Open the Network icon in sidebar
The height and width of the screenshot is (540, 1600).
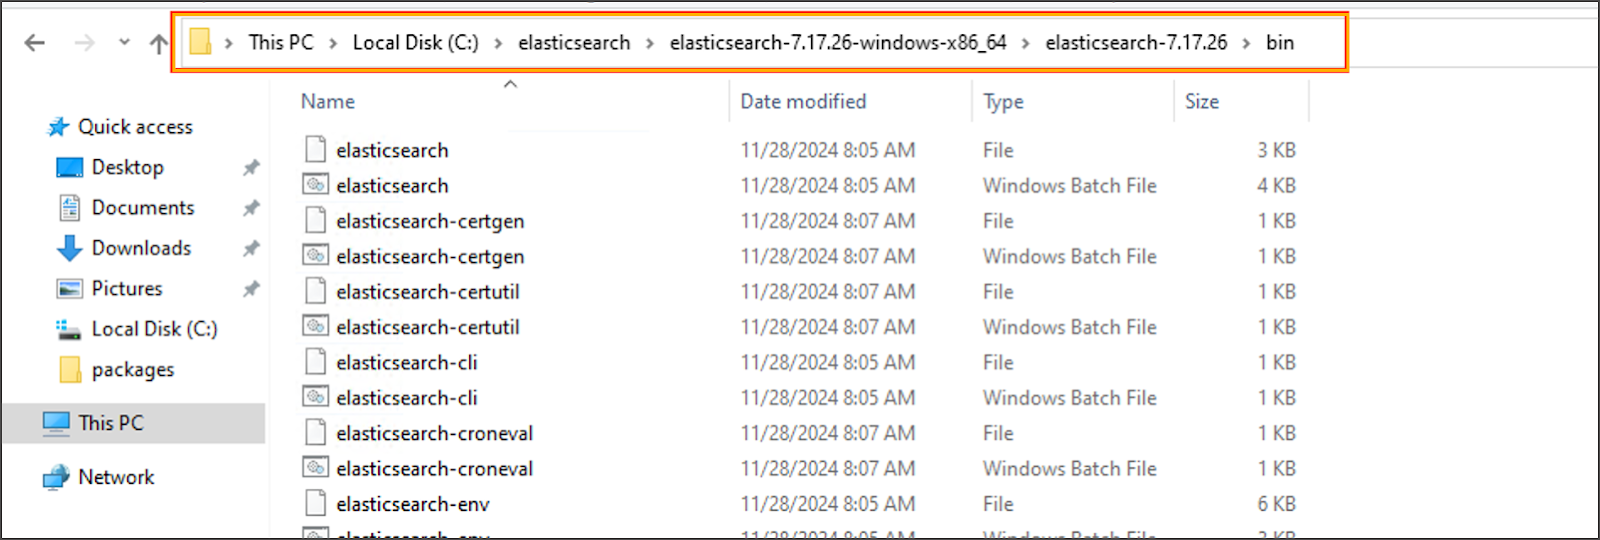(56, 478)
